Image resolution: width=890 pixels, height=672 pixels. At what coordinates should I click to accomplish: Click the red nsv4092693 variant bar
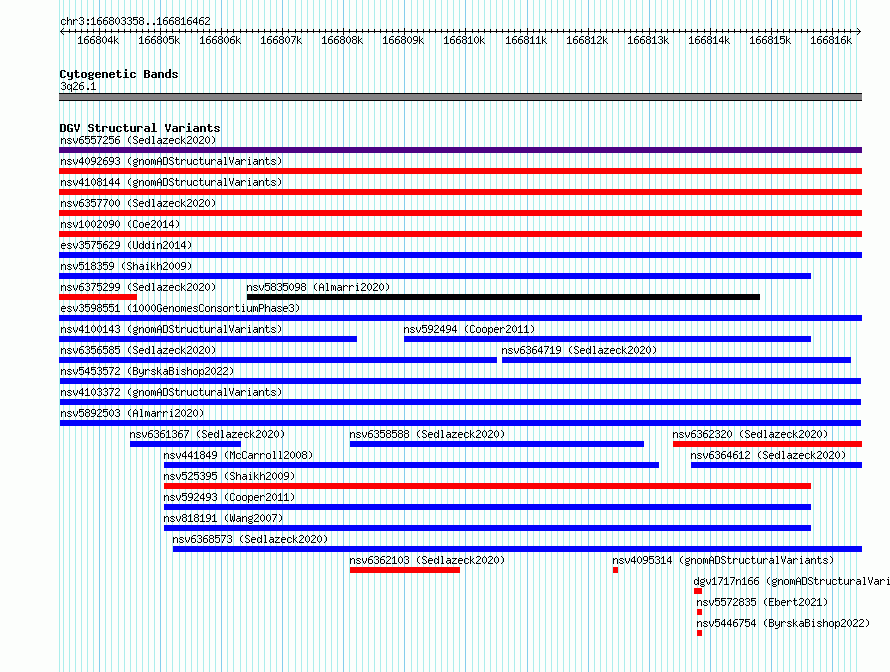pos(460,171)
